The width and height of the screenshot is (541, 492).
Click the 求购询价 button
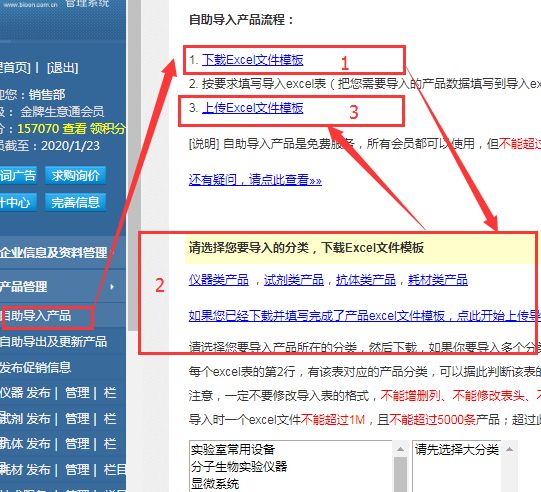coord(75,176)
